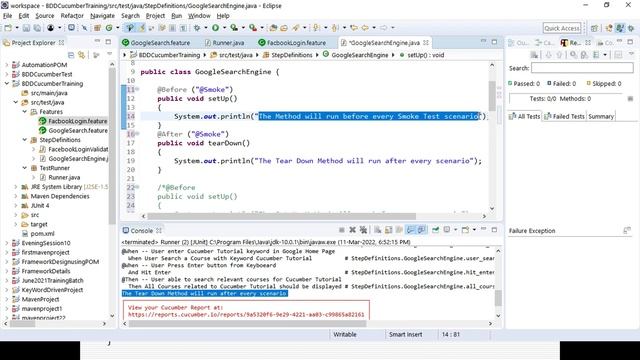Screen dimensions: 640x360
Task: Open the Open Perspective icon
Action: 594,28
